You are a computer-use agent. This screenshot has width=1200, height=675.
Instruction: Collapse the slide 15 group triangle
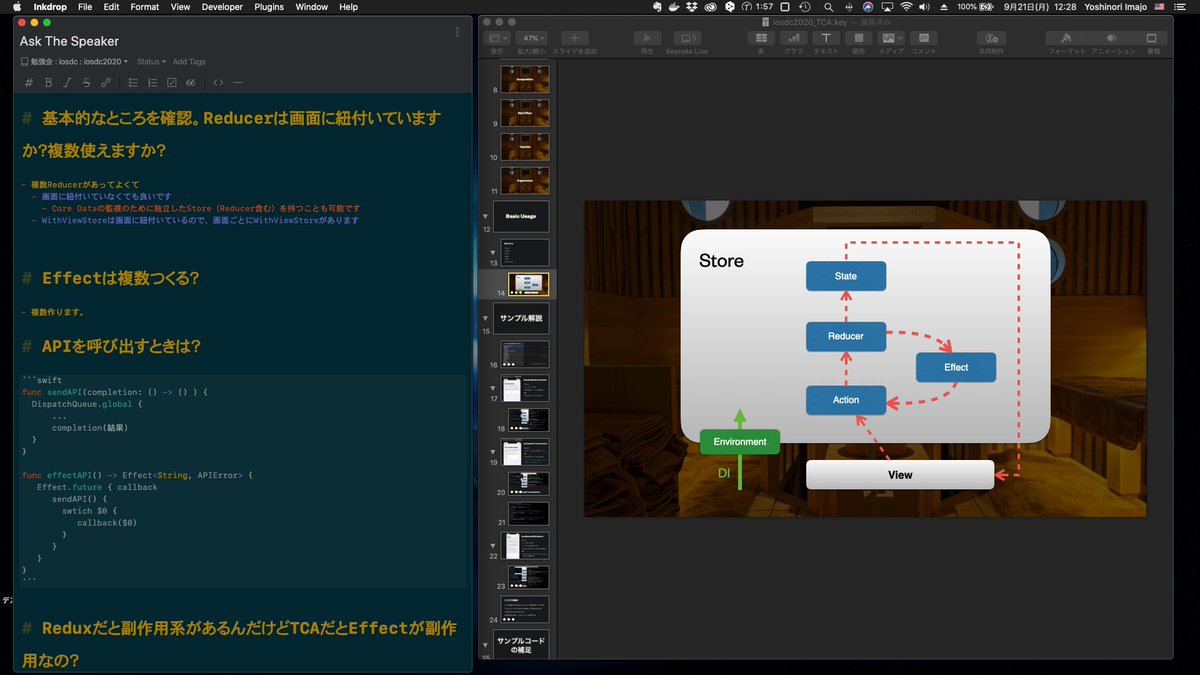(x=486, y=318)
